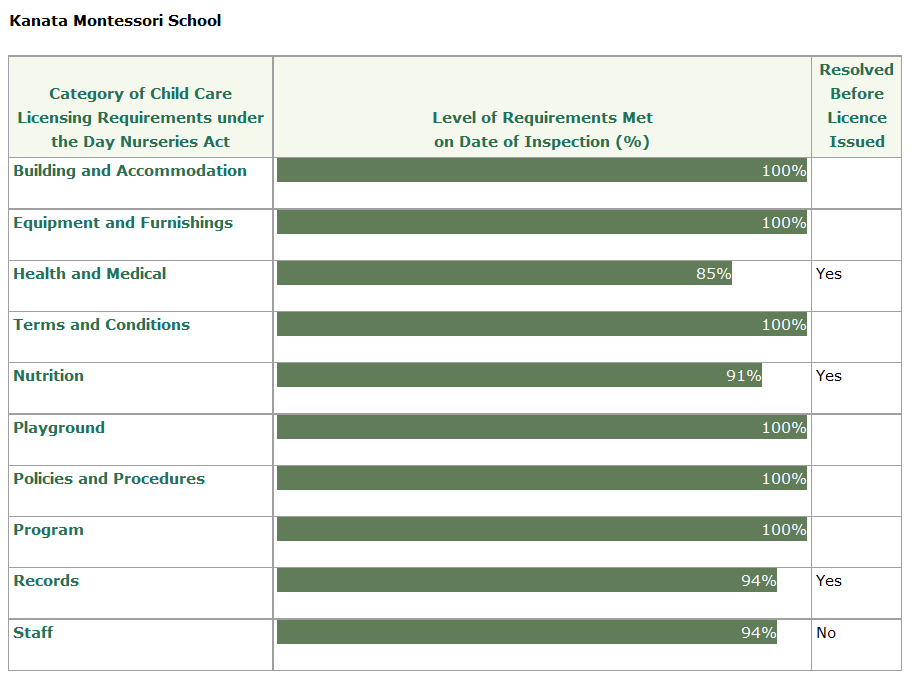
Task: Select the Terms and Conditions category
Action: tap(101, 325)
